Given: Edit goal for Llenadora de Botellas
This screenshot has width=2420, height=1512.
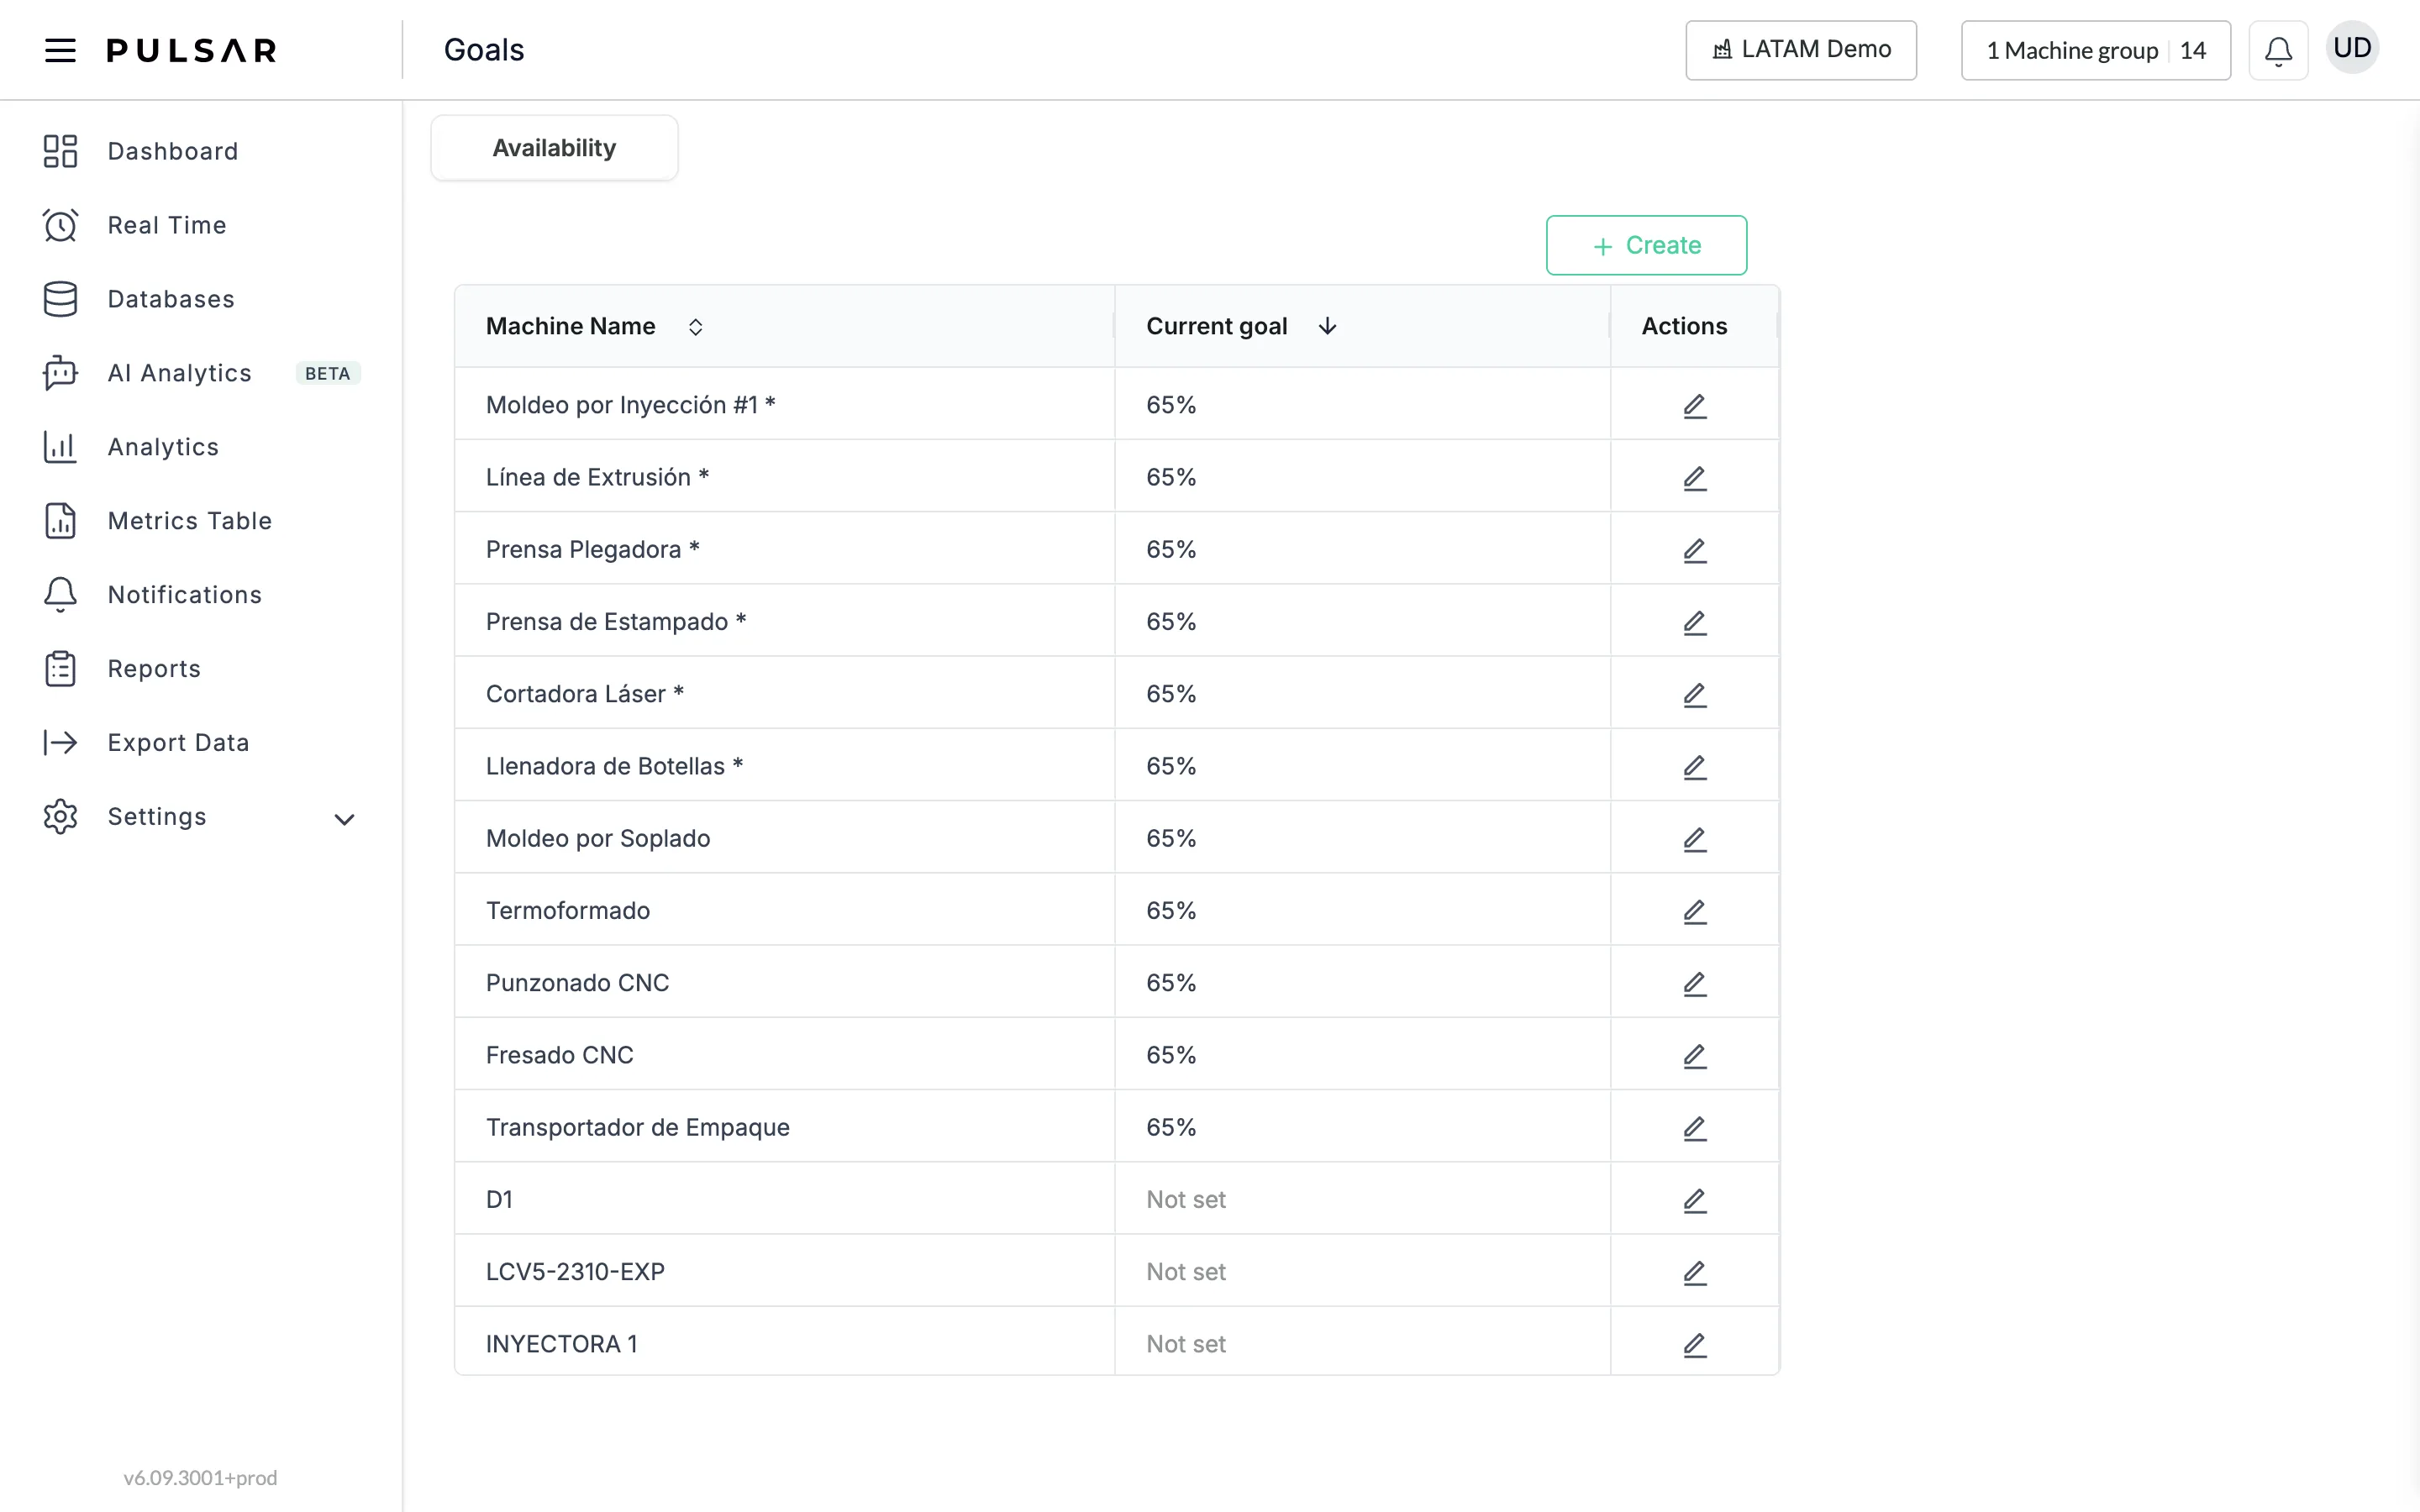Looking at the screenshot, I should click(1694, 766).
